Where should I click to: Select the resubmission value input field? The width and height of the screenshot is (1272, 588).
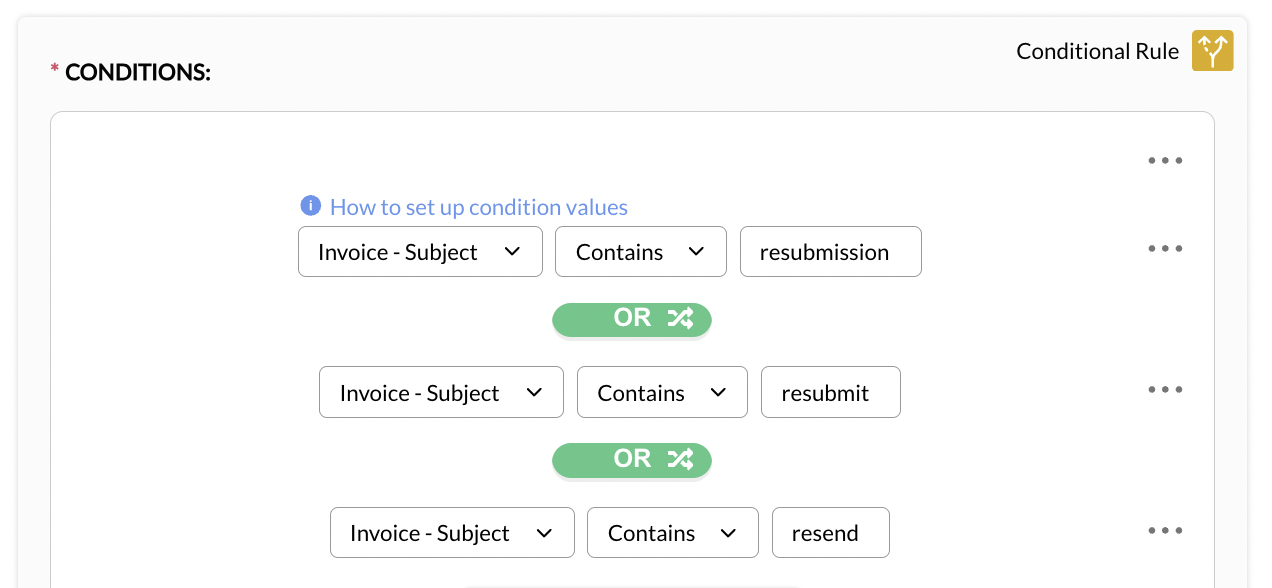(831, 251)
